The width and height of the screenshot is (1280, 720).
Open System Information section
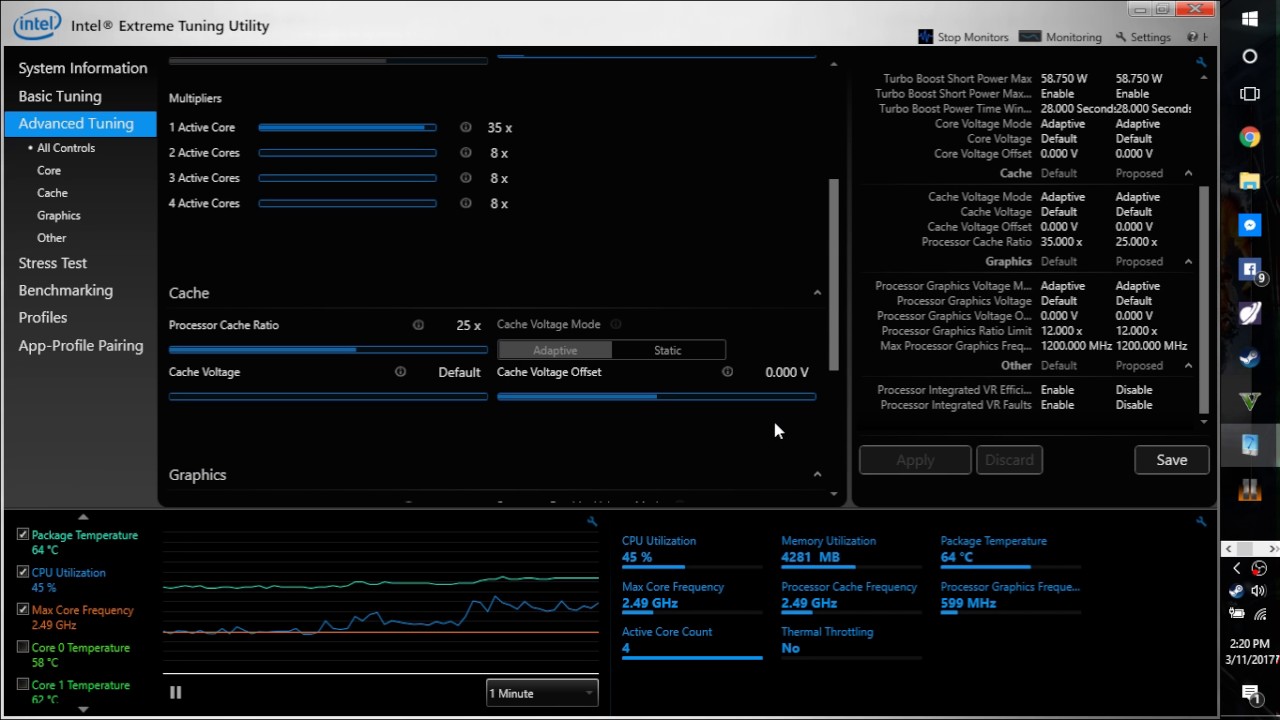(x=83, y=68)
